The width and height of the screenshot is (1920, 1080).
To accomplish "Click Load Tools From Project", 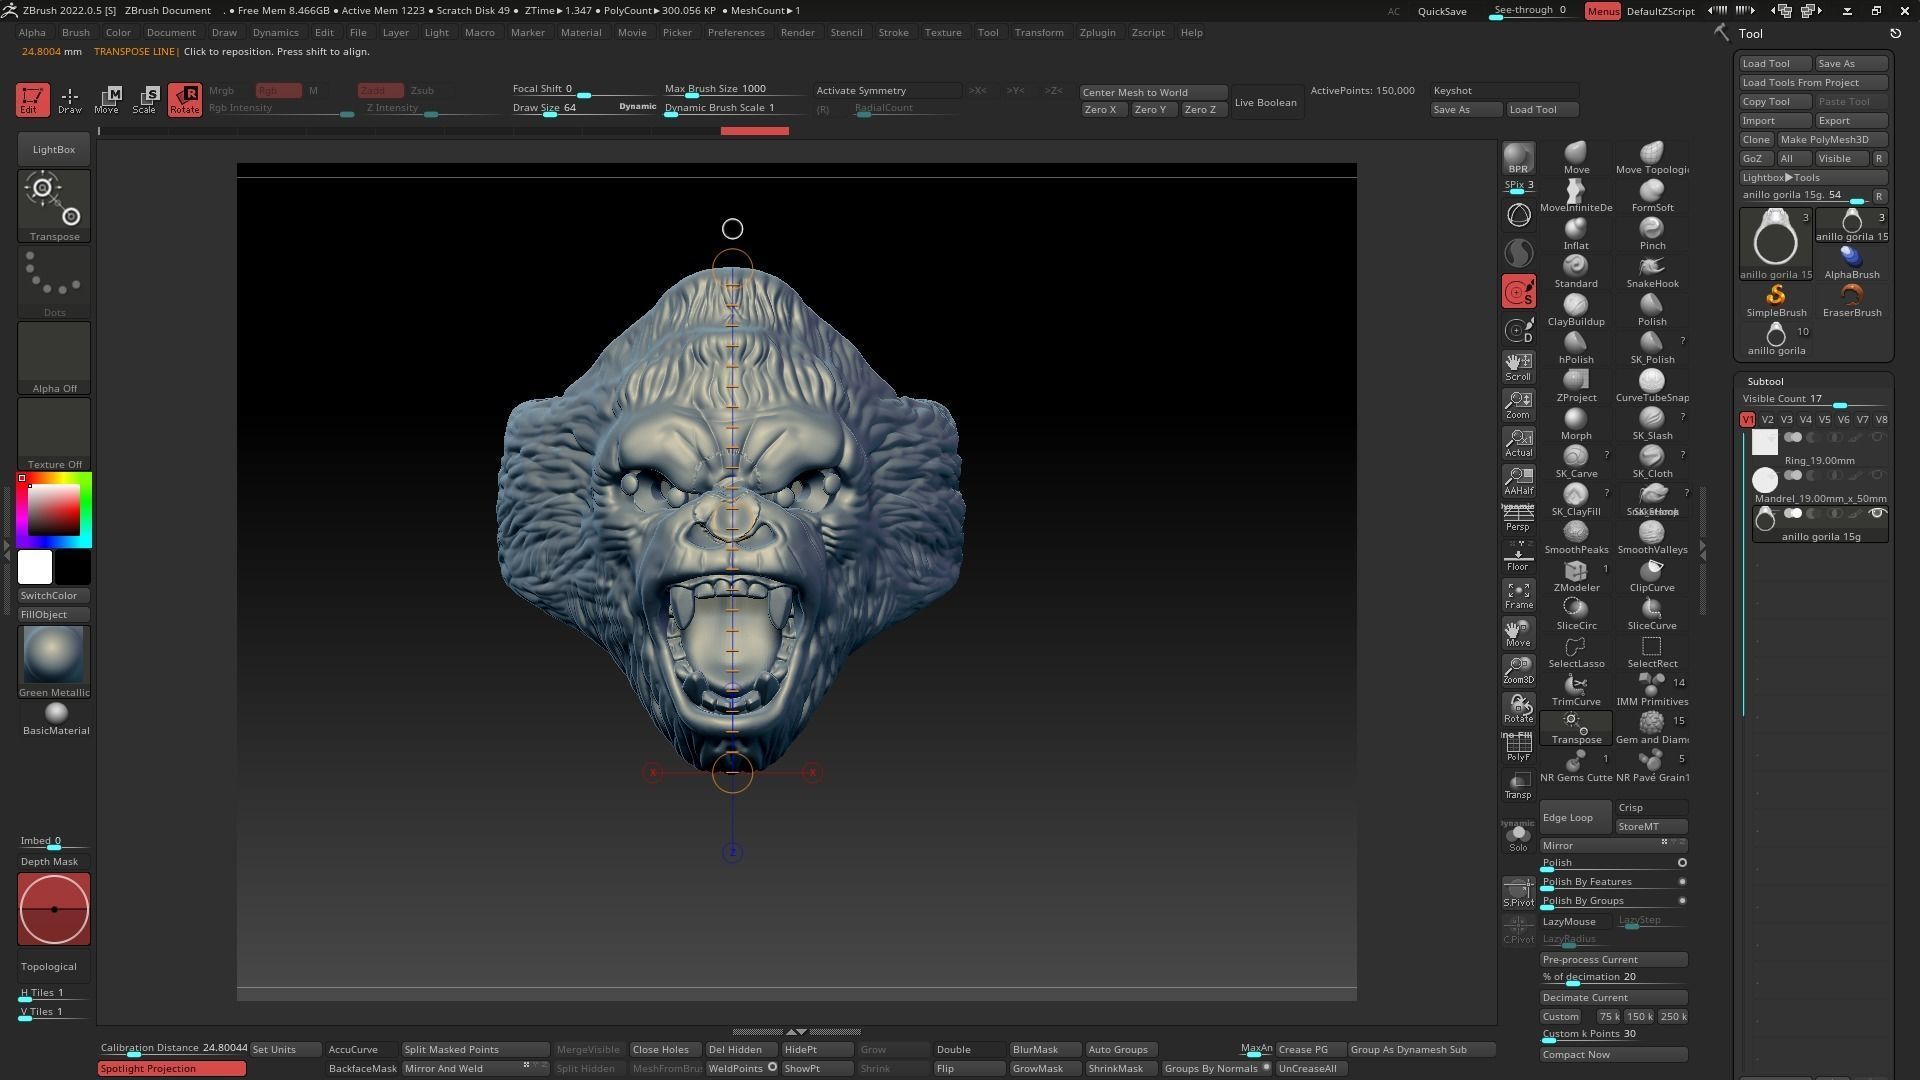I will 1814,83.
